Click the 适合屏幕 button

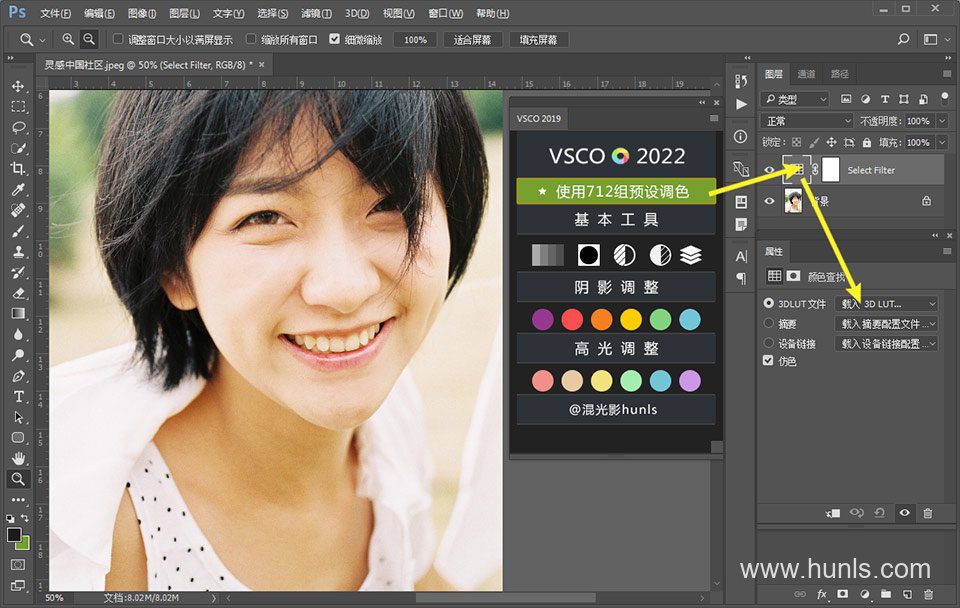click(x=472, y=40)
